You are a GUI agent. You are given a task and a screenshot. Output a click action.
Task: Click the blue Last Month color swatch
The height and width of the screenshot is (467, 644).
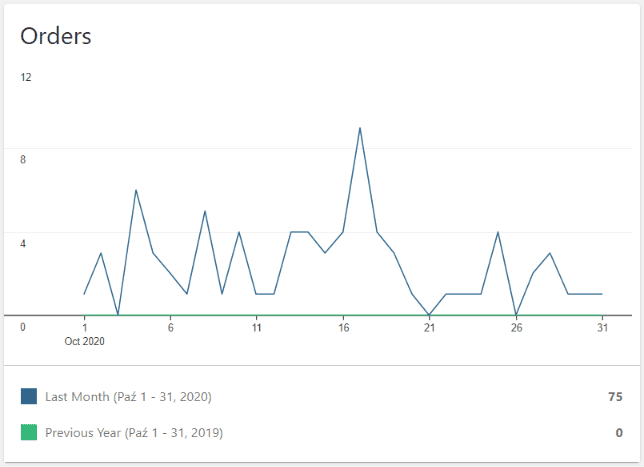[x=29, y=397]
